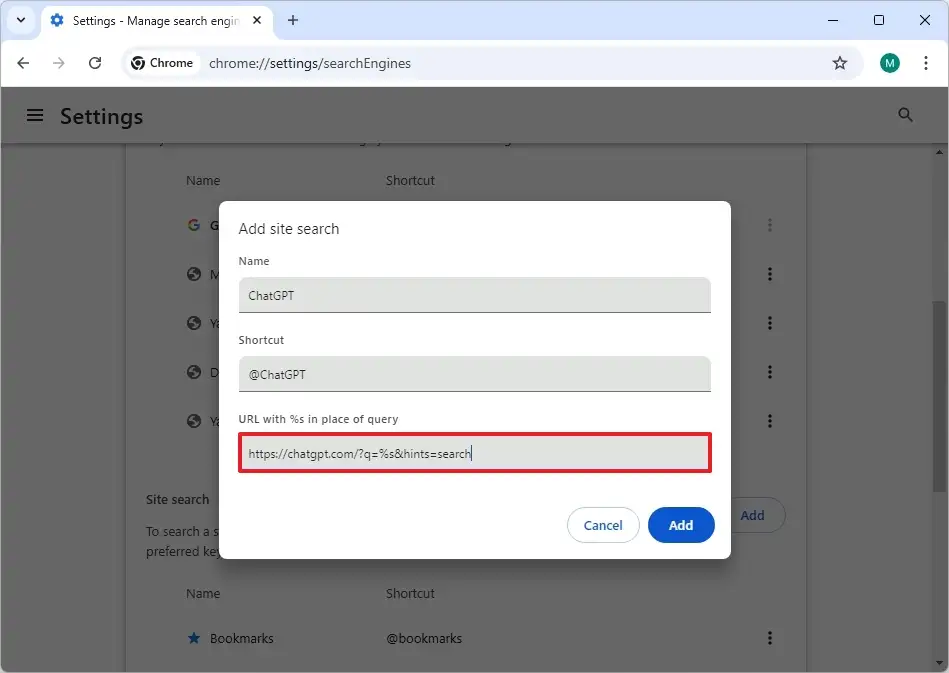This screenshot has height=673, width=949.
Task: Cancel the Add site search dialog
Action: [603, 524]
